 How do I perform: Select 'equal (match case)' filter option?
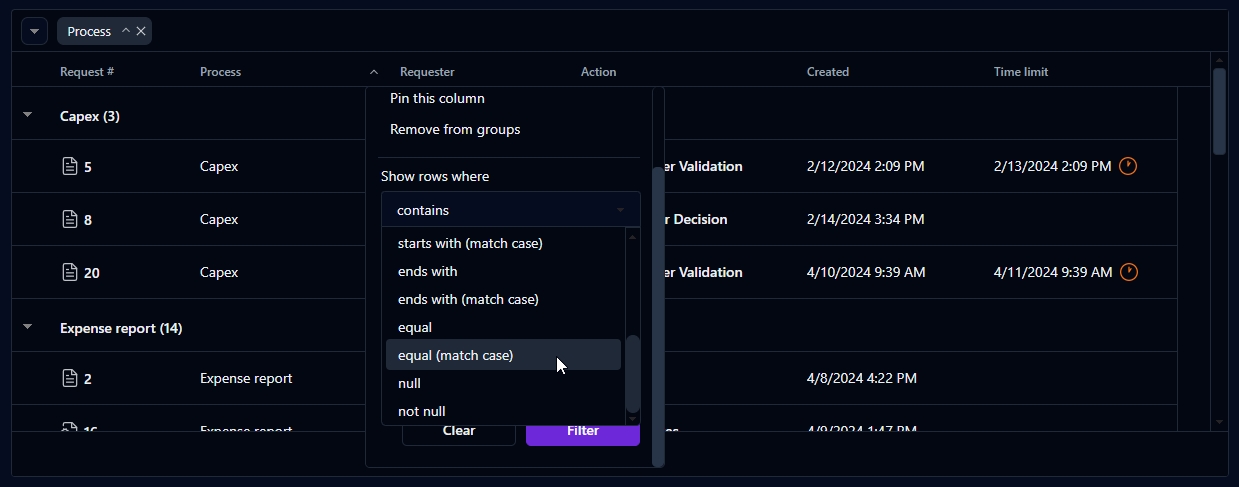pos(455,355)
